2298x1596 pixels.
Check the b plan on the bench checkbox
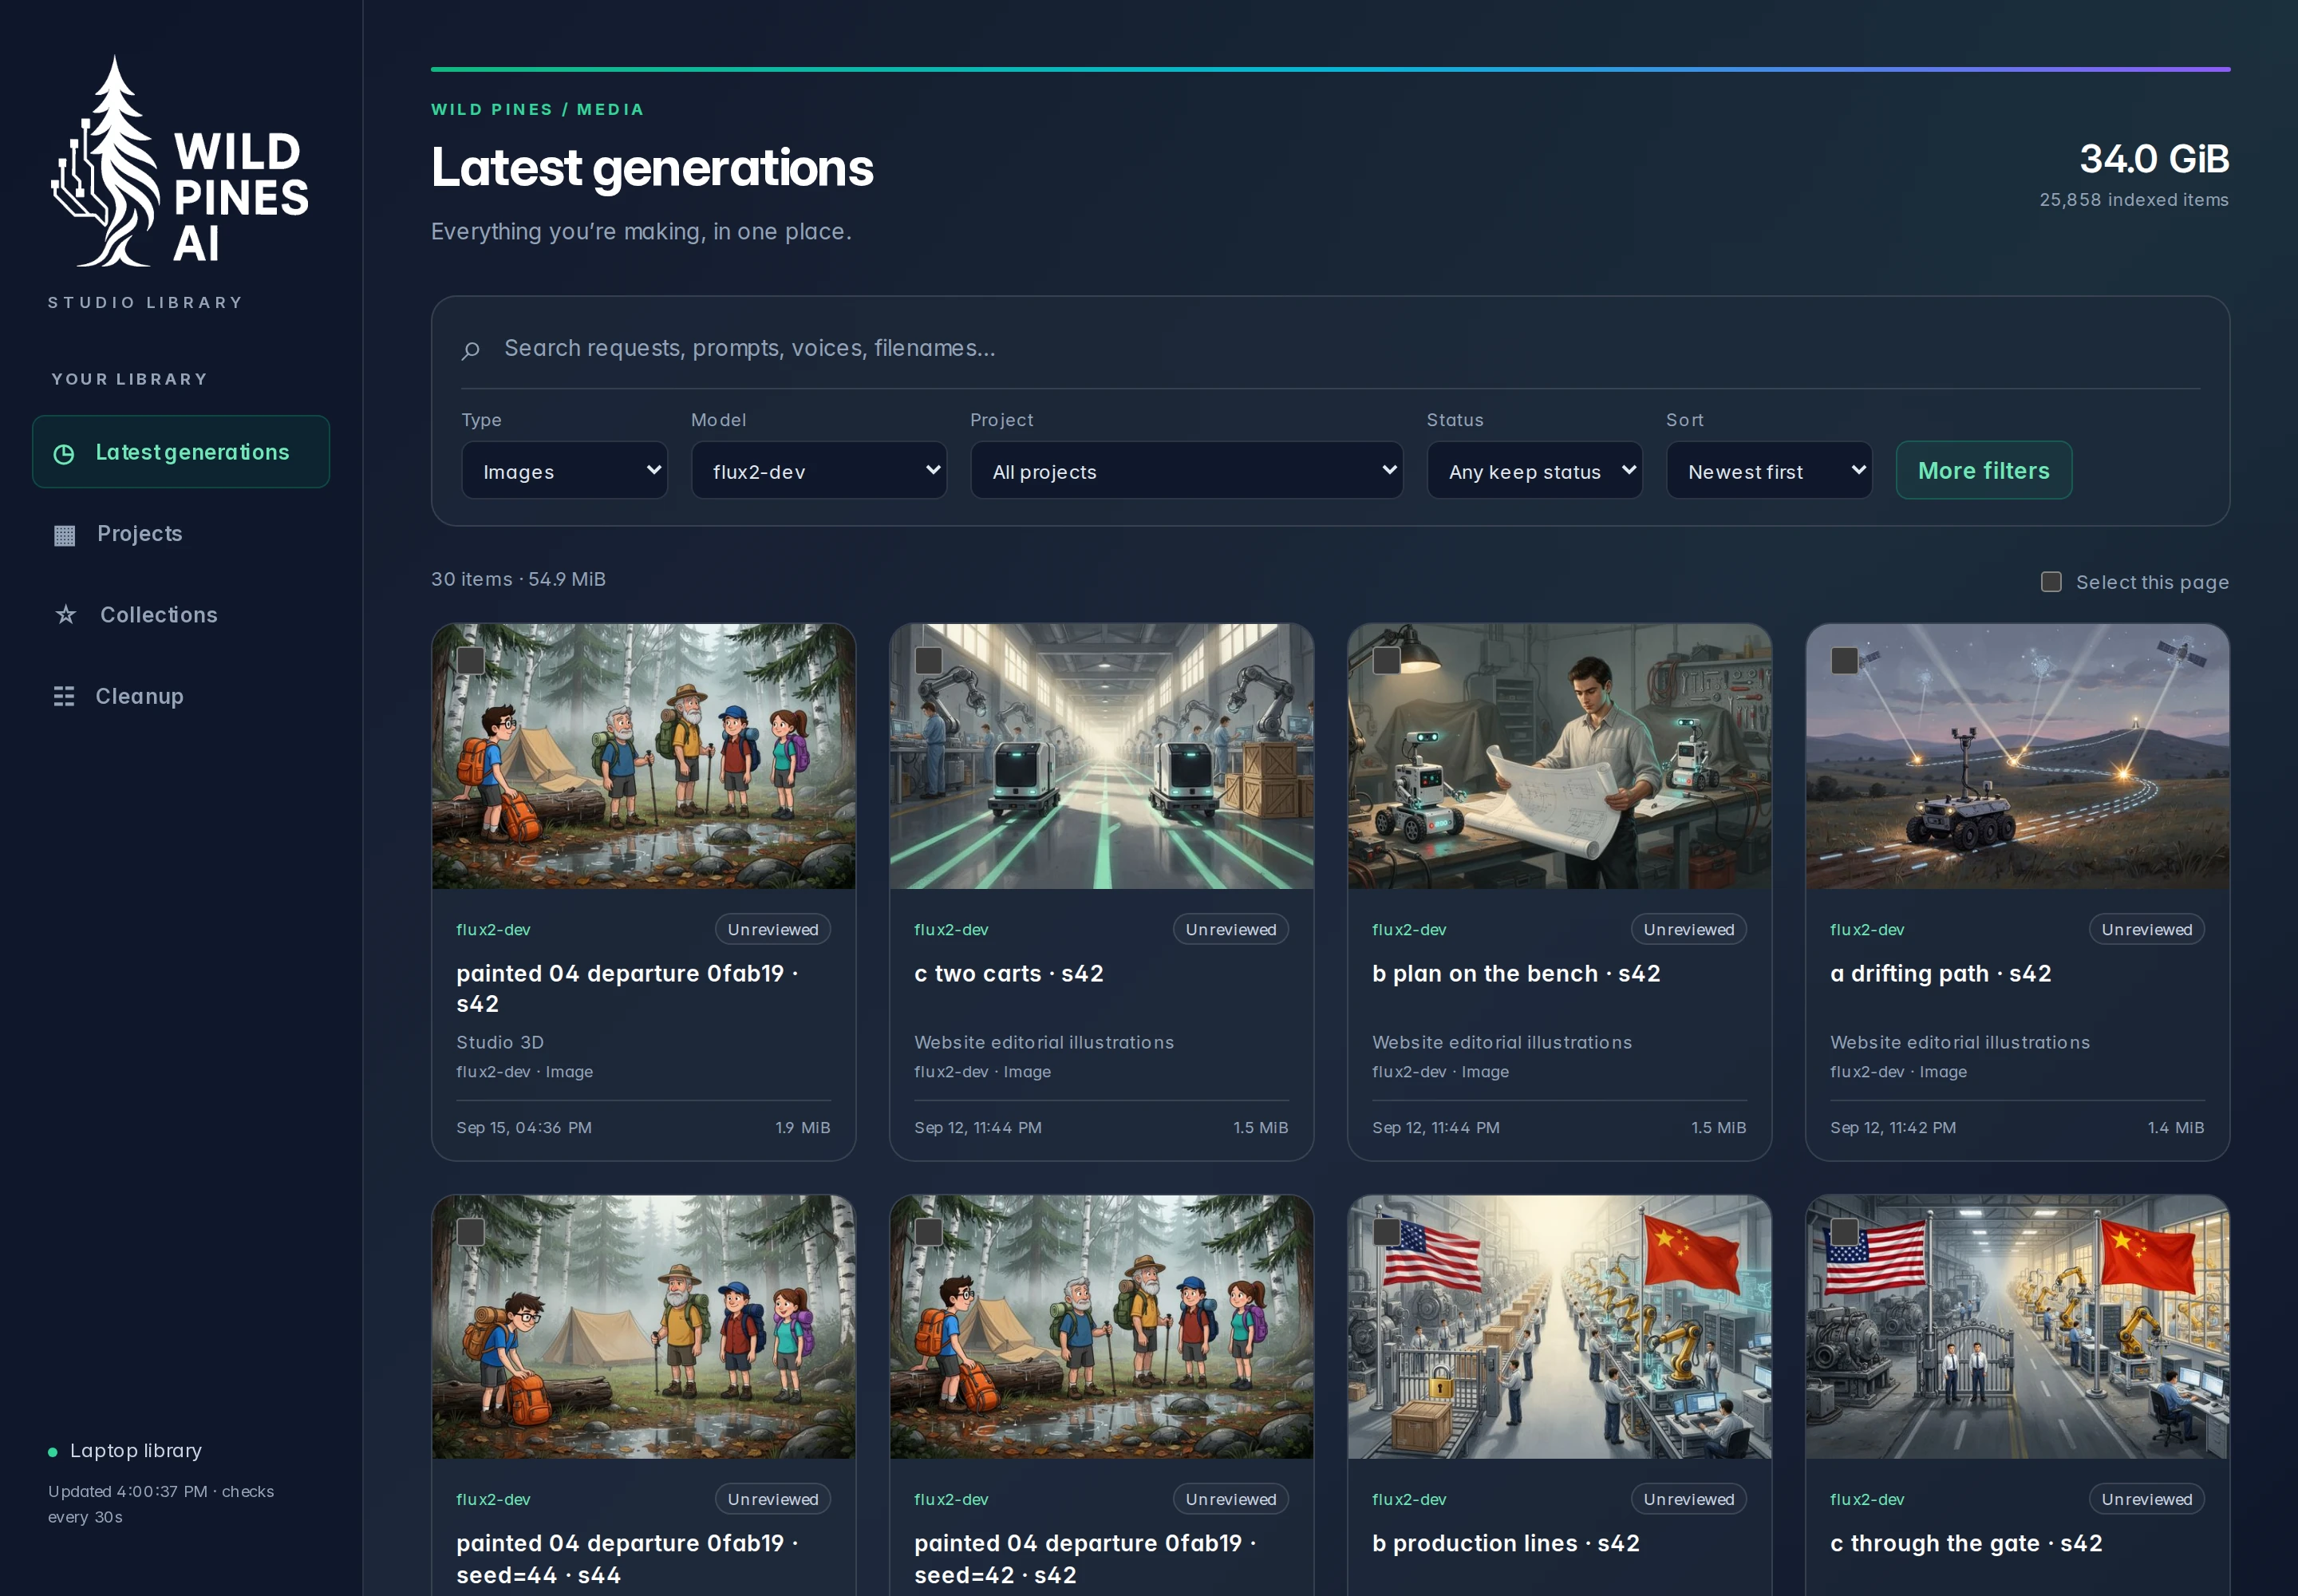tap(1387, 660)
